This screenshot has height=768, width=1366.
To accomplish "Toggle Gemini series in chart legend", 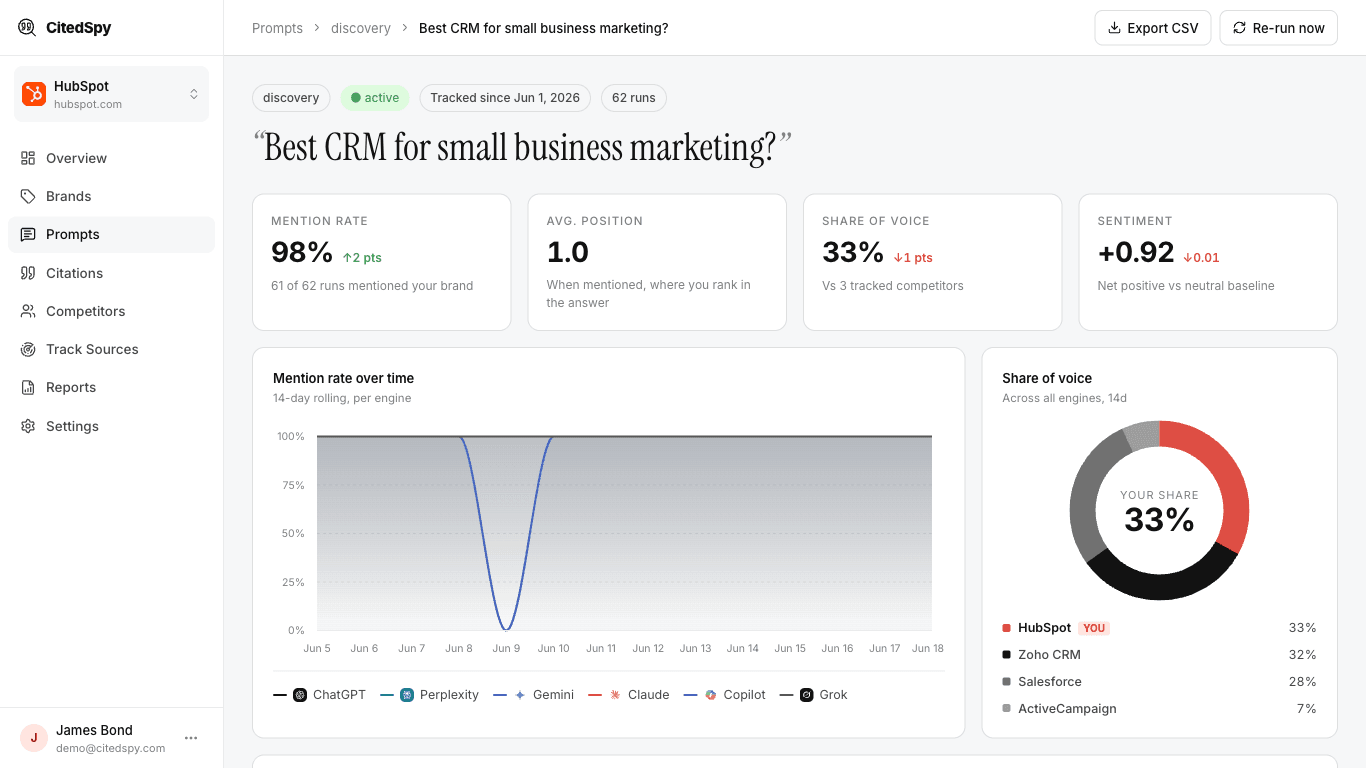I will 534,695.
